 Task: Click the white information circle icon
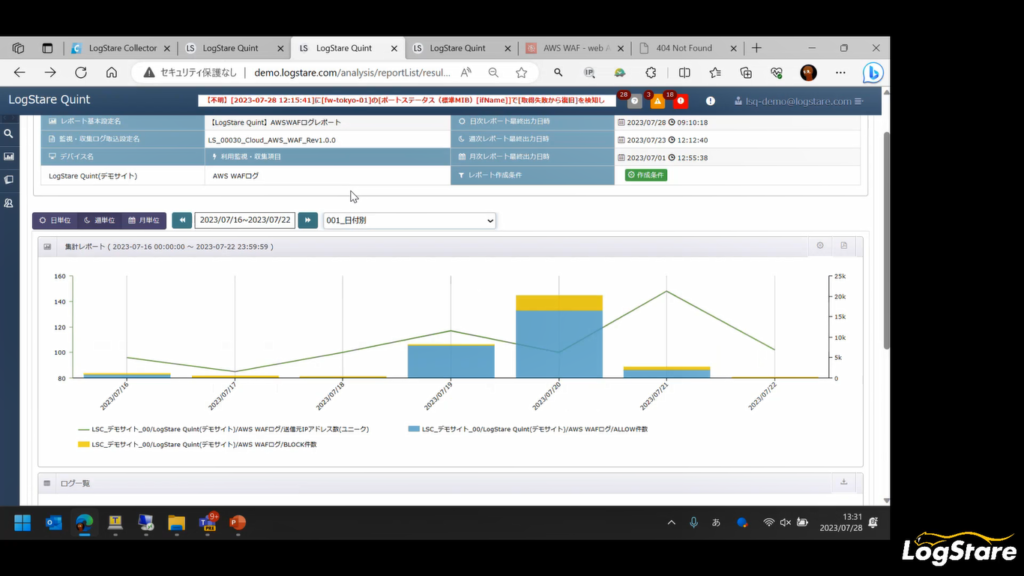(x=710, y=101)
